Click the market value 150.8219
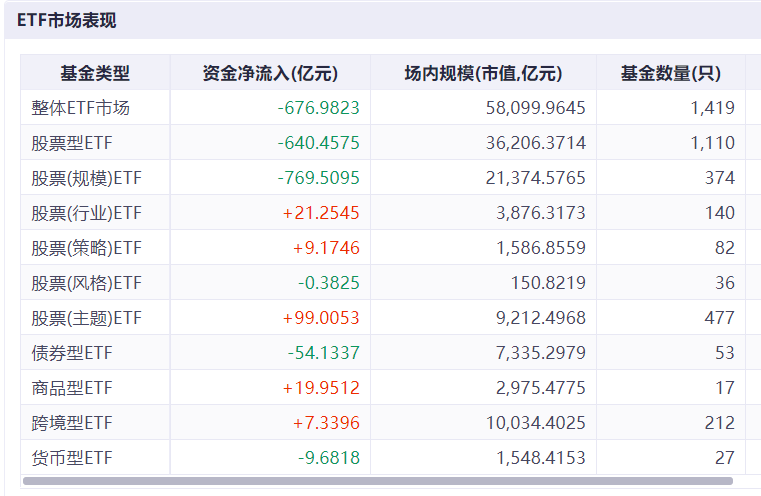Image resolution: width=761 pixels, height=496 pixels. (x=548, y=282)
